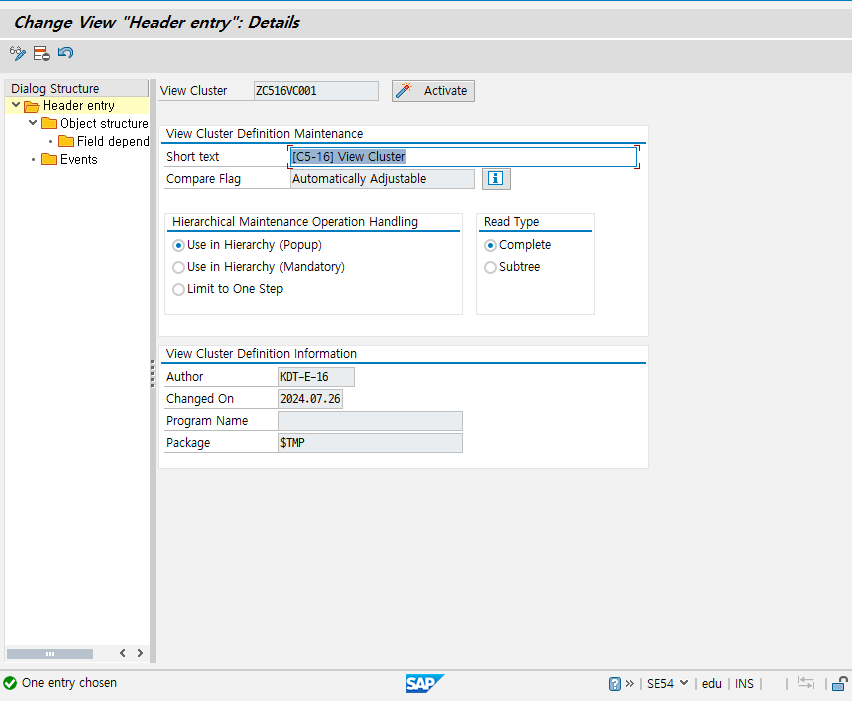Collapse the Header entry tree node

(x=16, y=105)
